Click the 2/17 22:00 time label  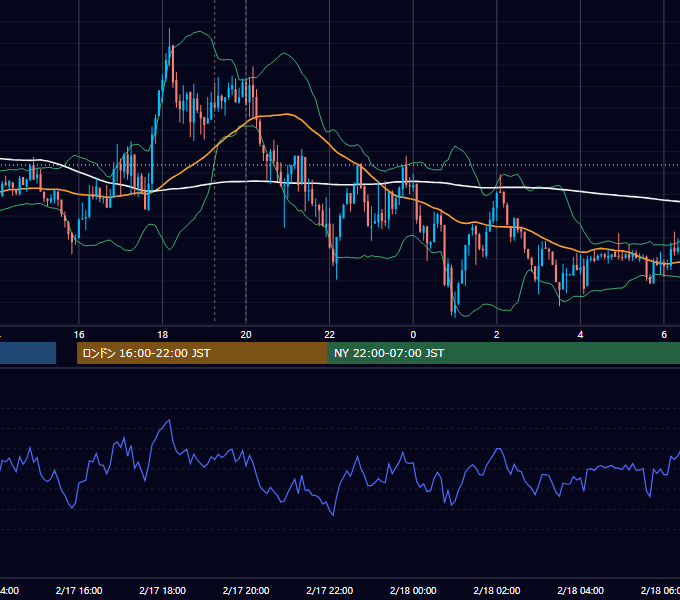[x=330, y=590]
